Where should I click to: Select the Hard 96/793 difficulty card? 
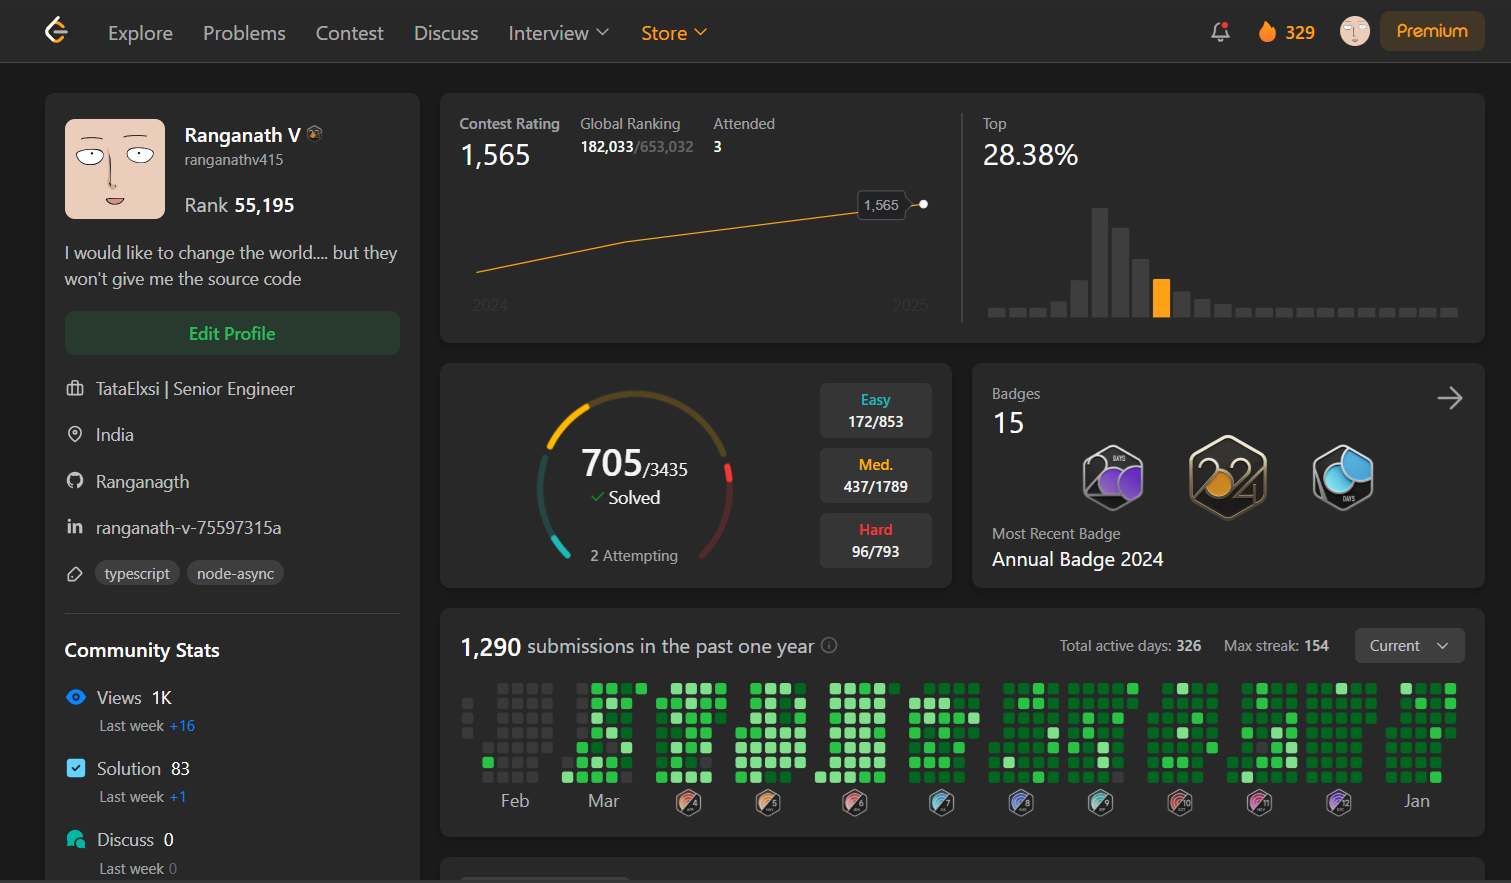point(876,541)
